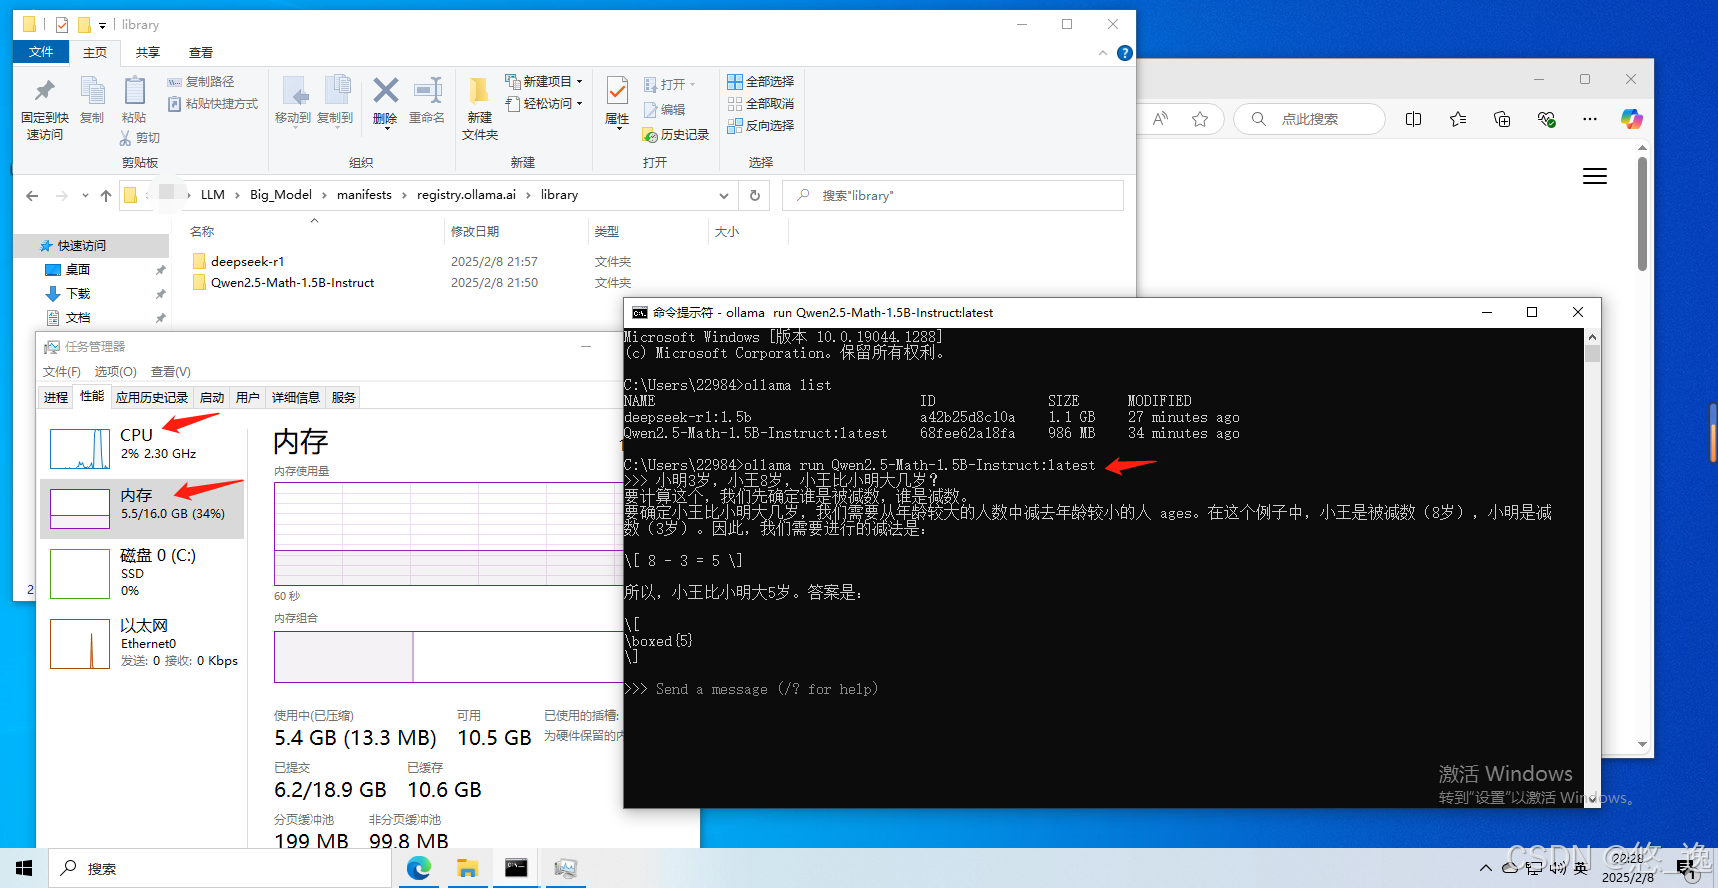Go back in Explorer navigation
1718x888 pixels.
click(32, 196)
